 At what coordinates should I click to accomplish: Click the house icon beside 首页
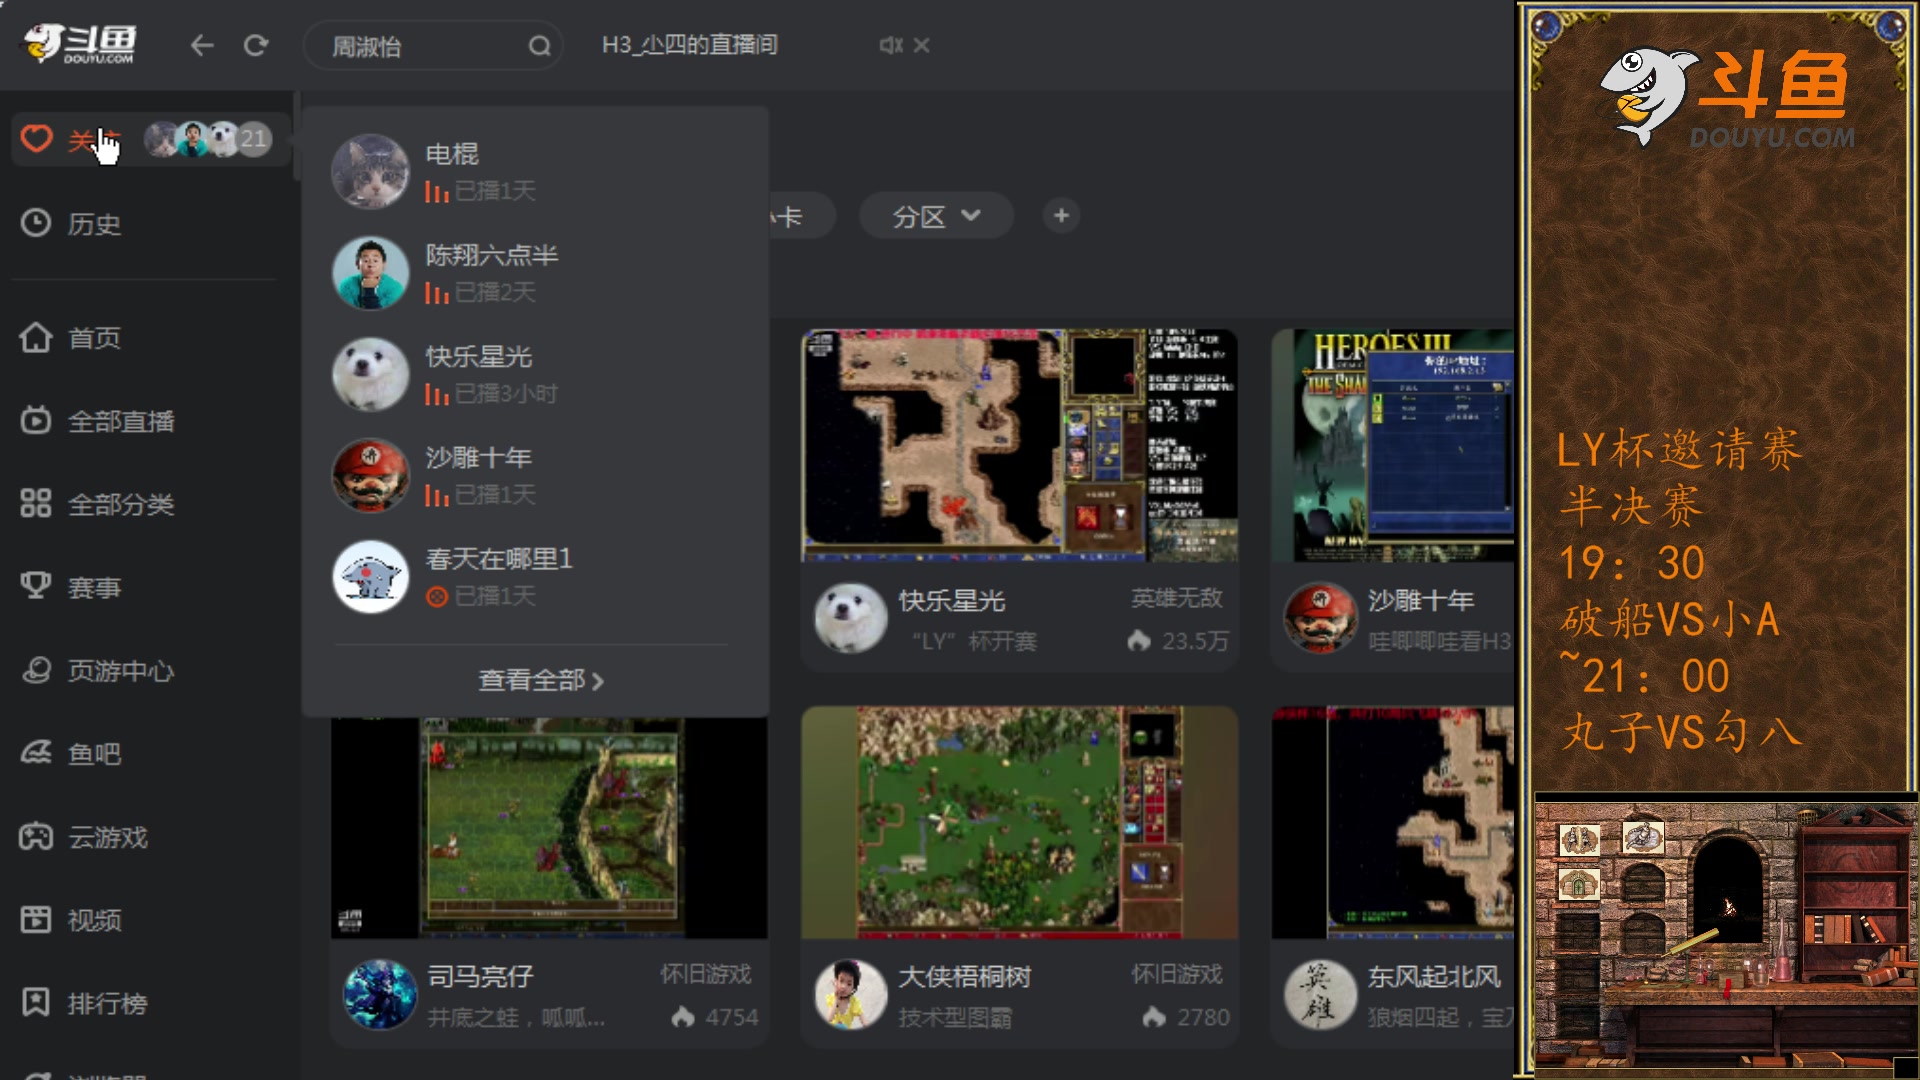coord(36,337)
